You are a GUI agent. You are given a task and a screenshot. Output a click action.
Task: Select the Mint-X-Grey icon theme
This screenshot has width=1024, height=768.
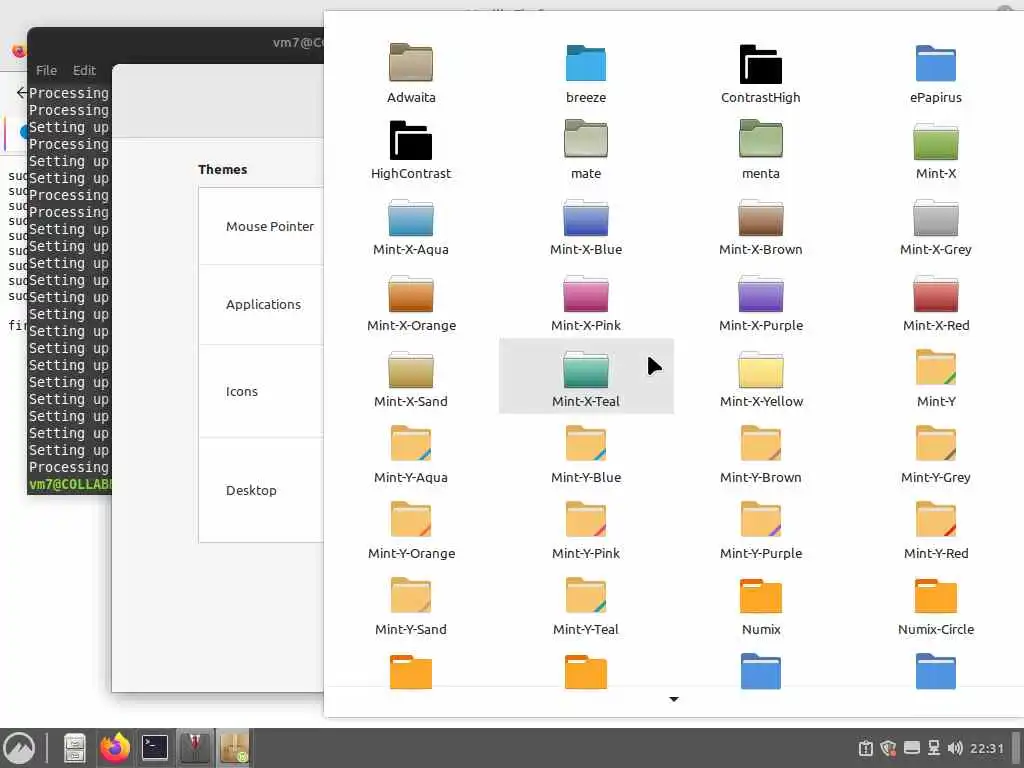point(936,225)
